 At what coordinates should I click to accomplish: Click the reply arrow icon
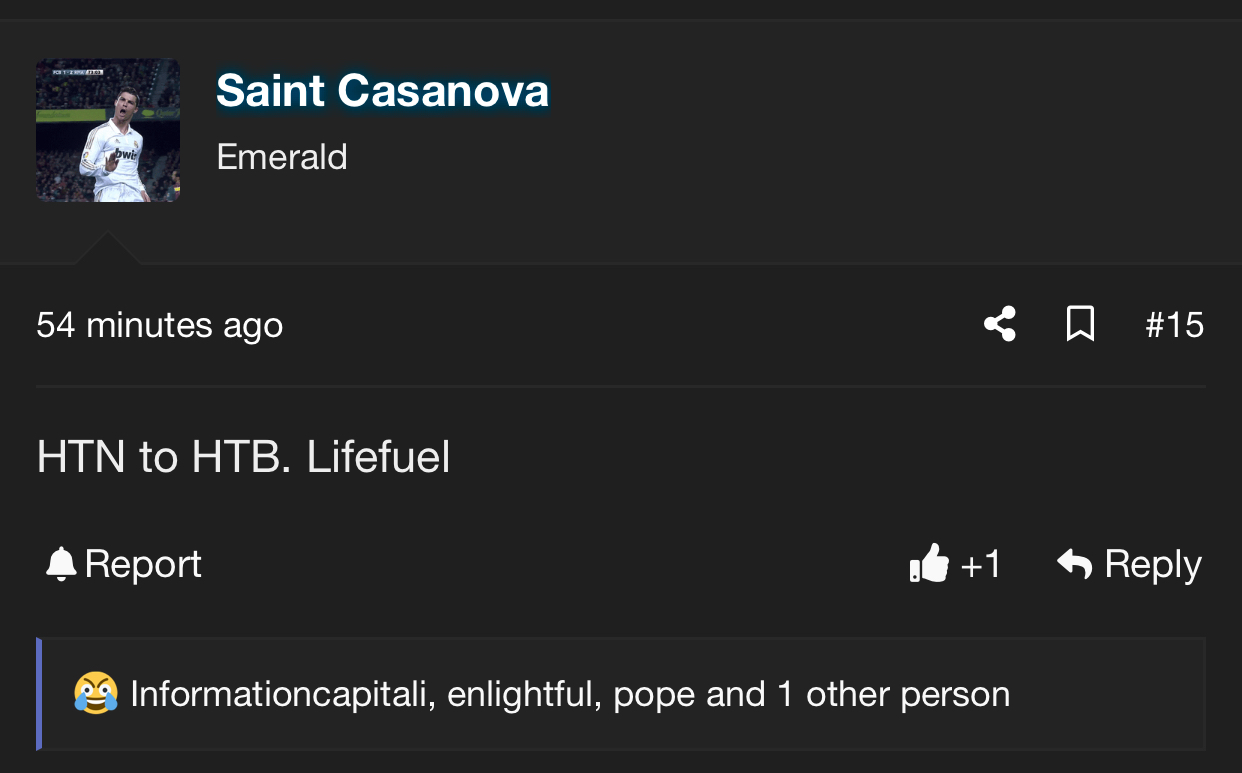(1074, 564)
